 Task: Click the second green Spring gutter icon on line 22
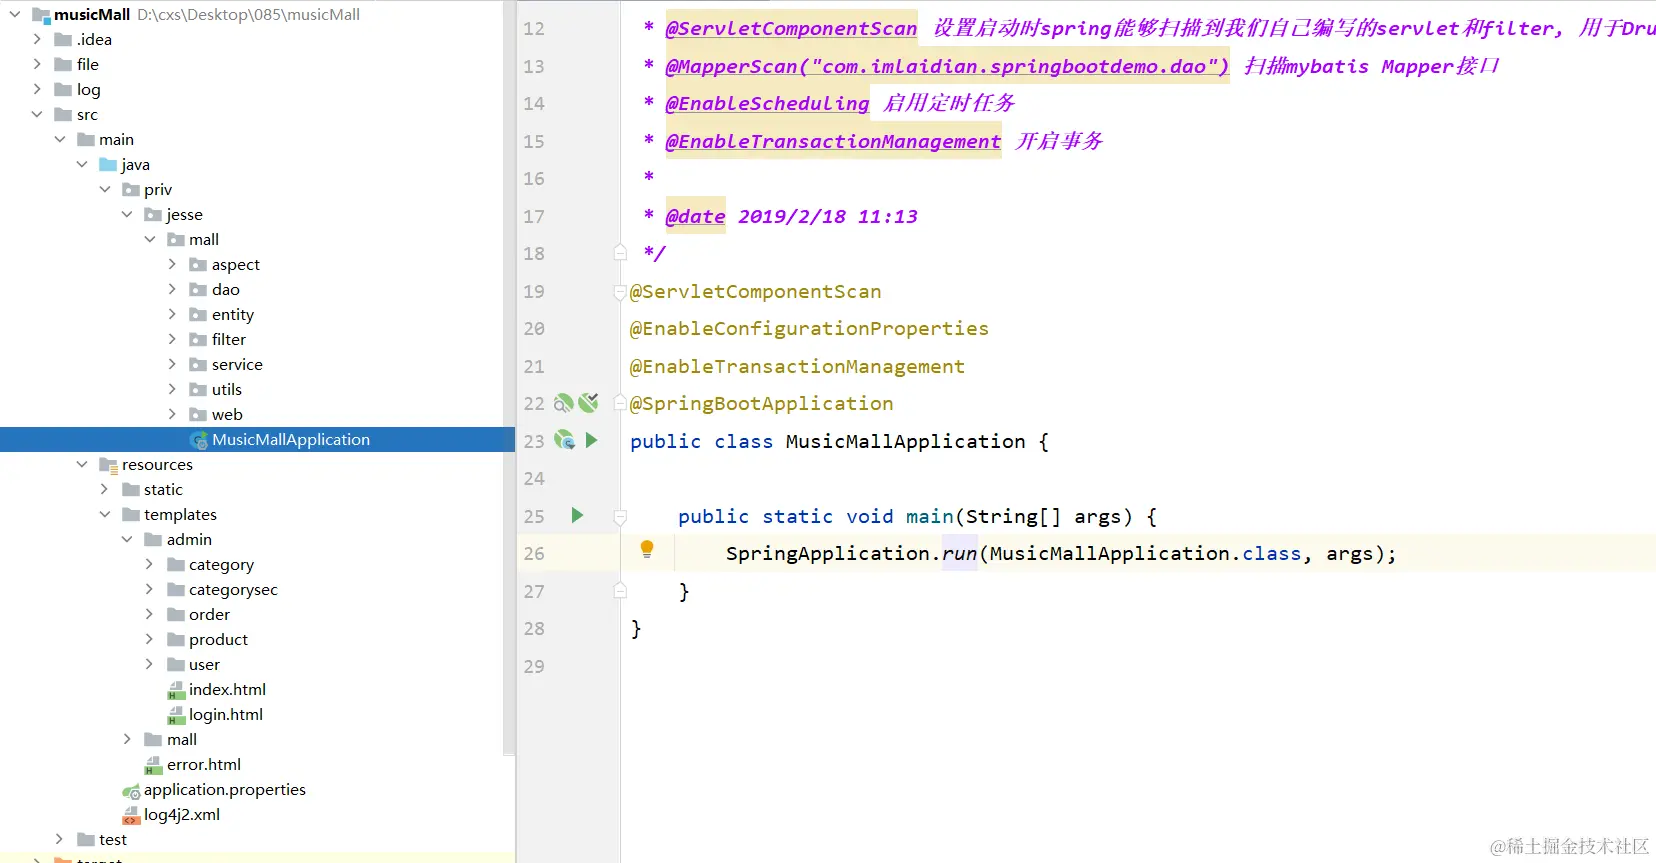click(589, 402)
